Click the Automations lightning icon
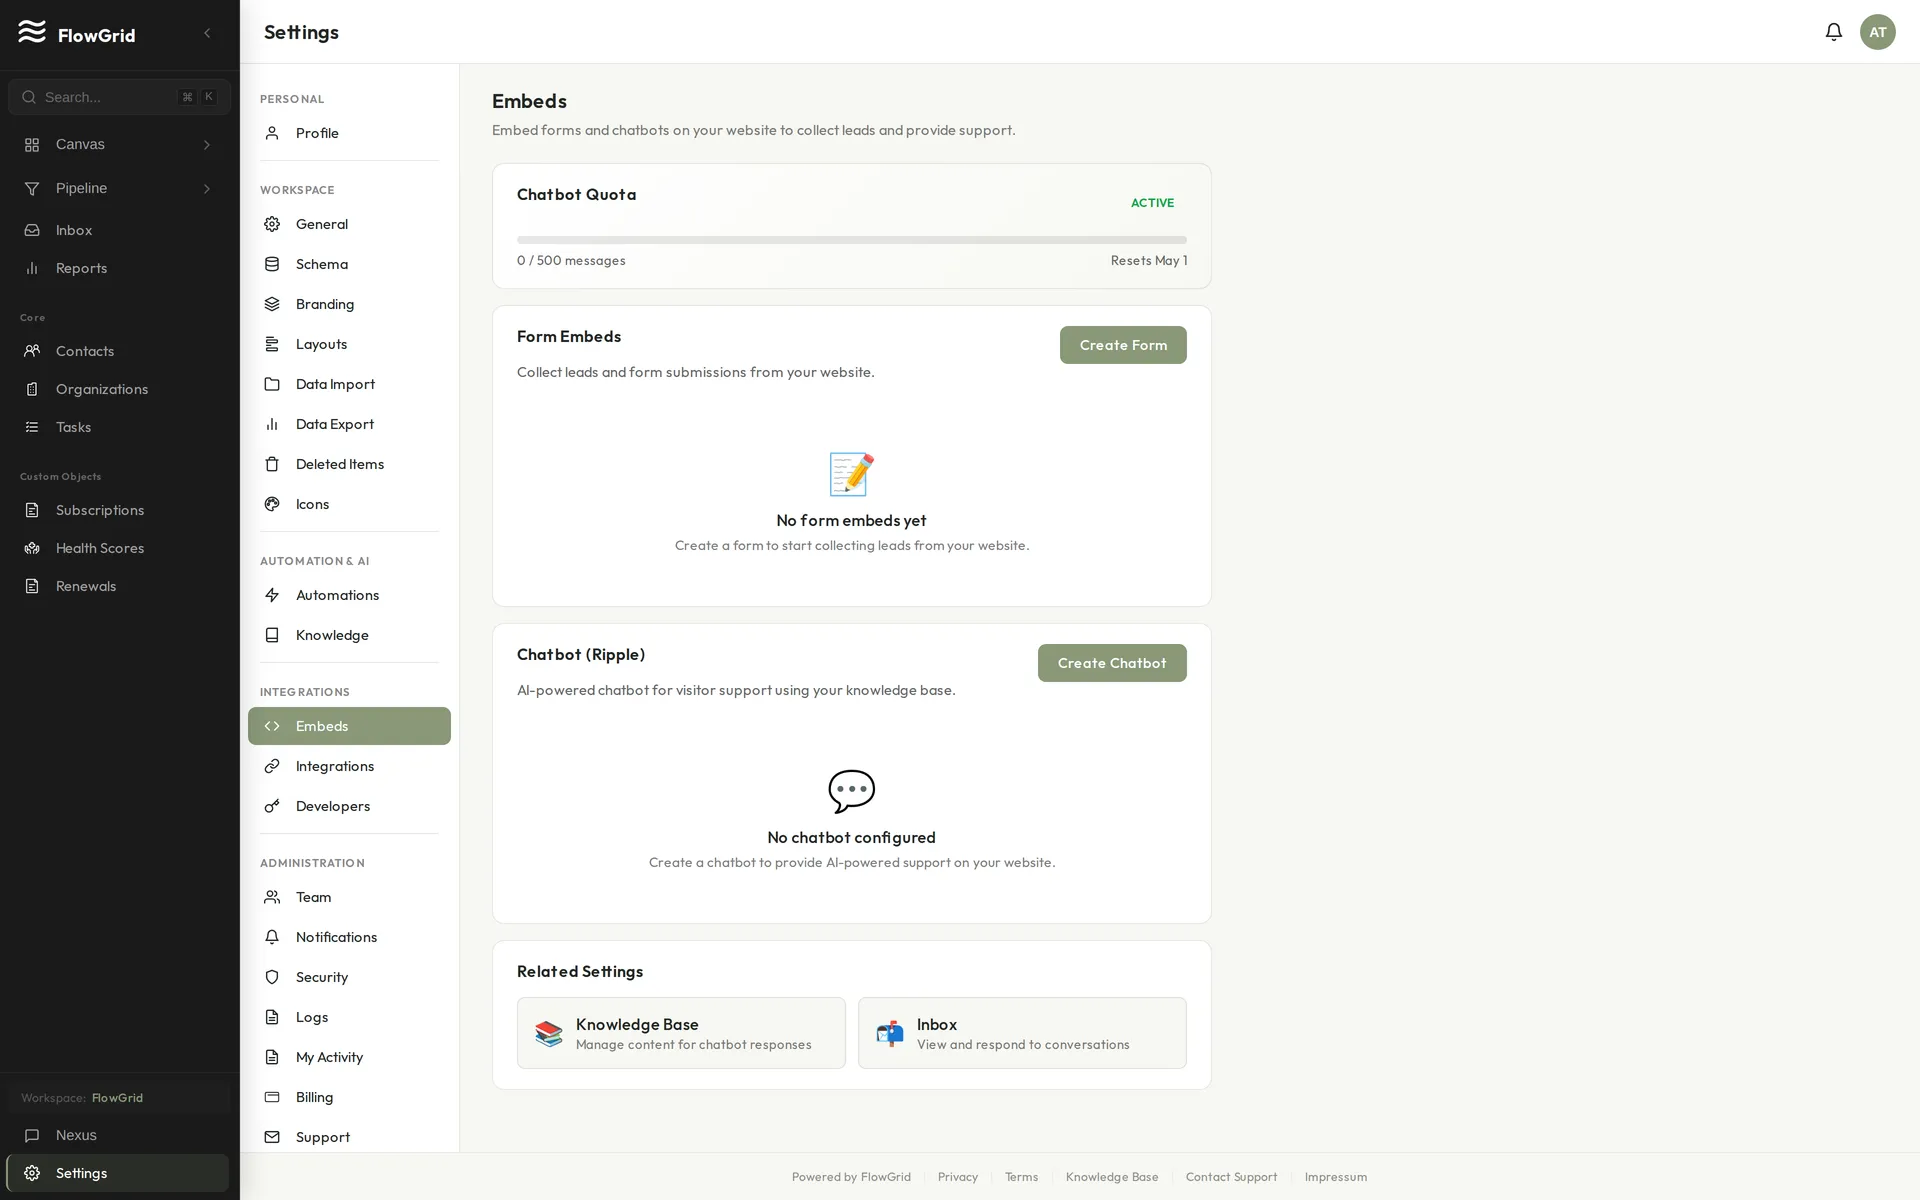 coord(272,595)
